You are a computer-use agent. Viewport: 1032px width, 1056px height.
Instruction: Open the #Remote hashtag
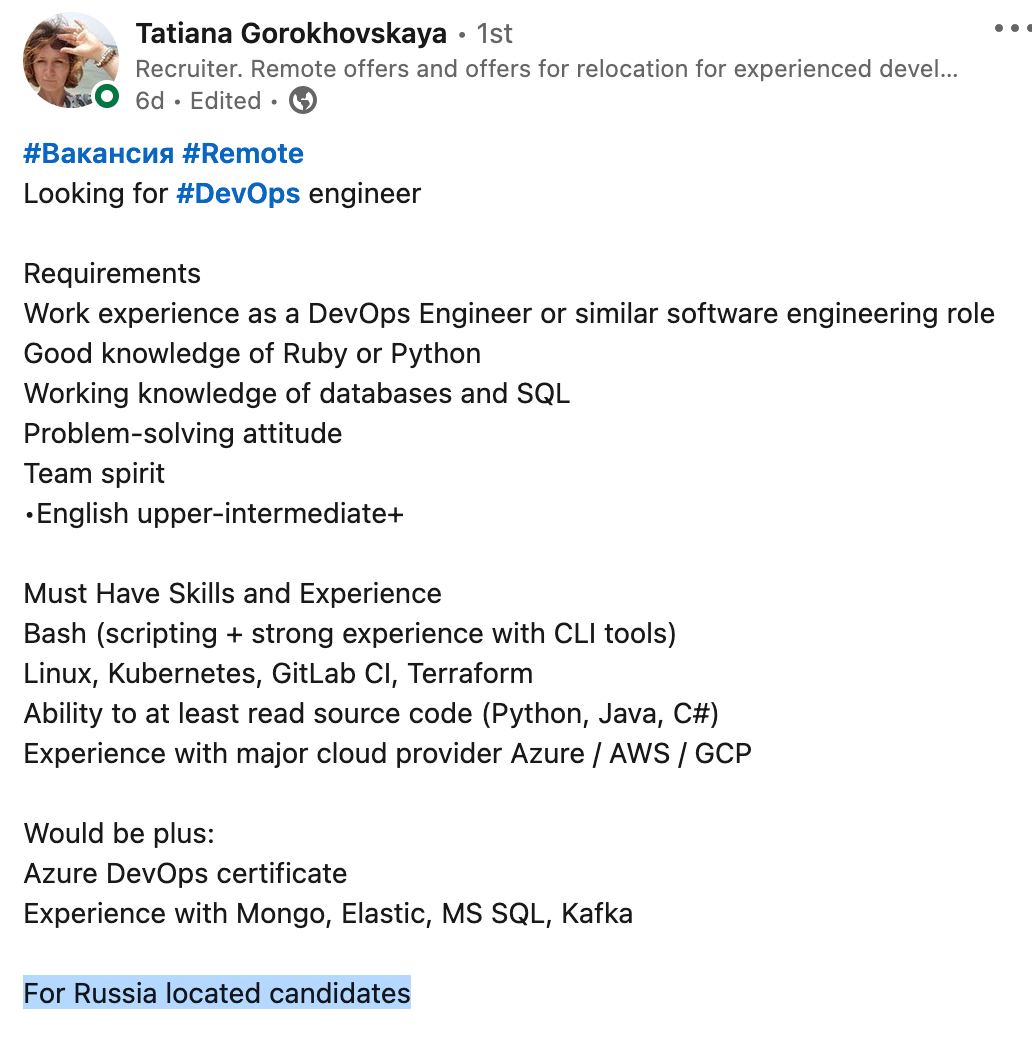pyautogui.click(x=242, y=154)
